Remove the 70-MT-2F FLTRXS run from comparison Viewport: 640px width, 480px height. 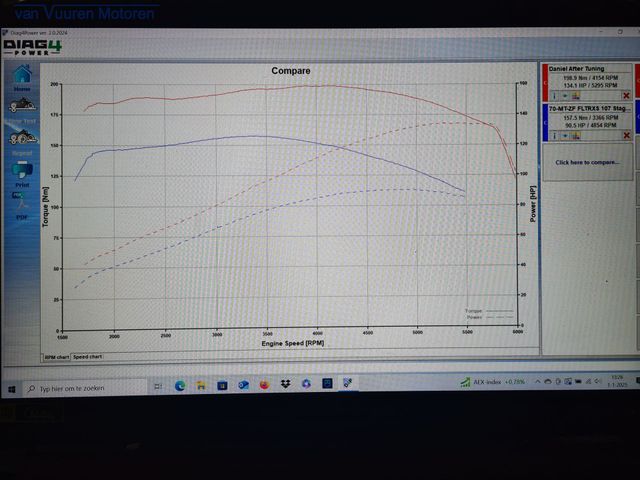(x=626, y=135)
